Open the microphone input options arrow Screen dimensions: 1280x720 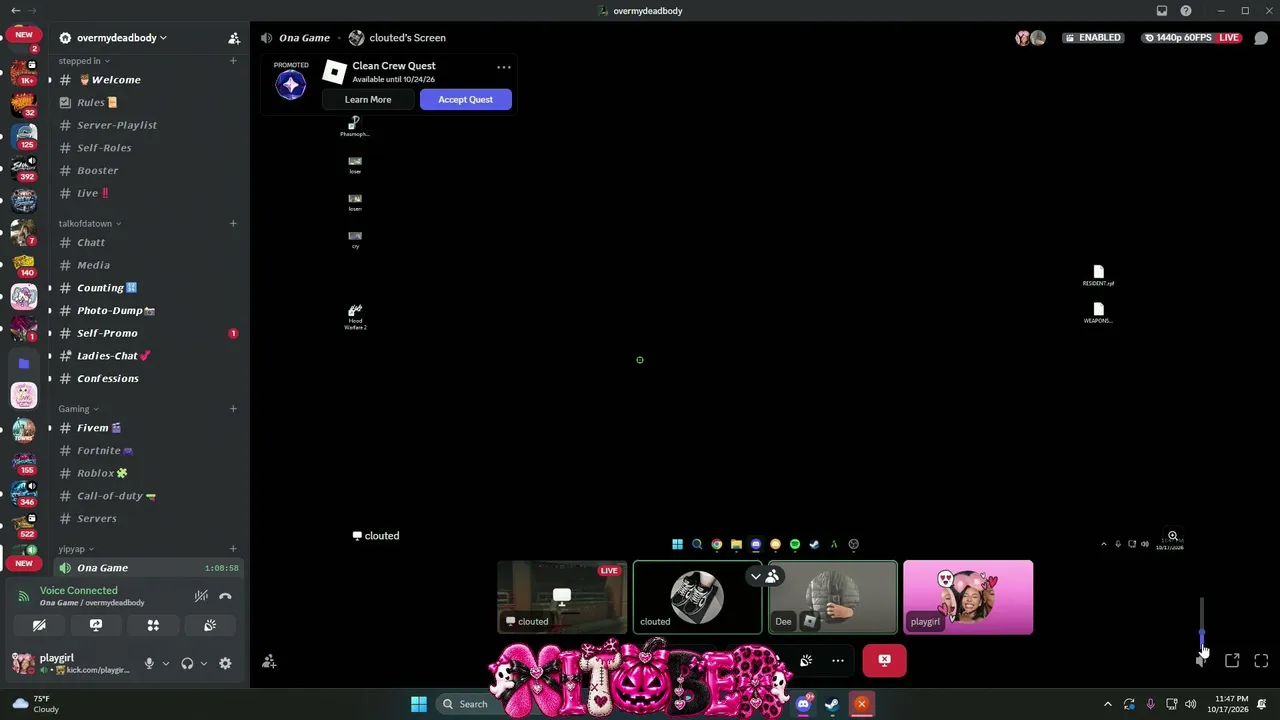[166, 663]
